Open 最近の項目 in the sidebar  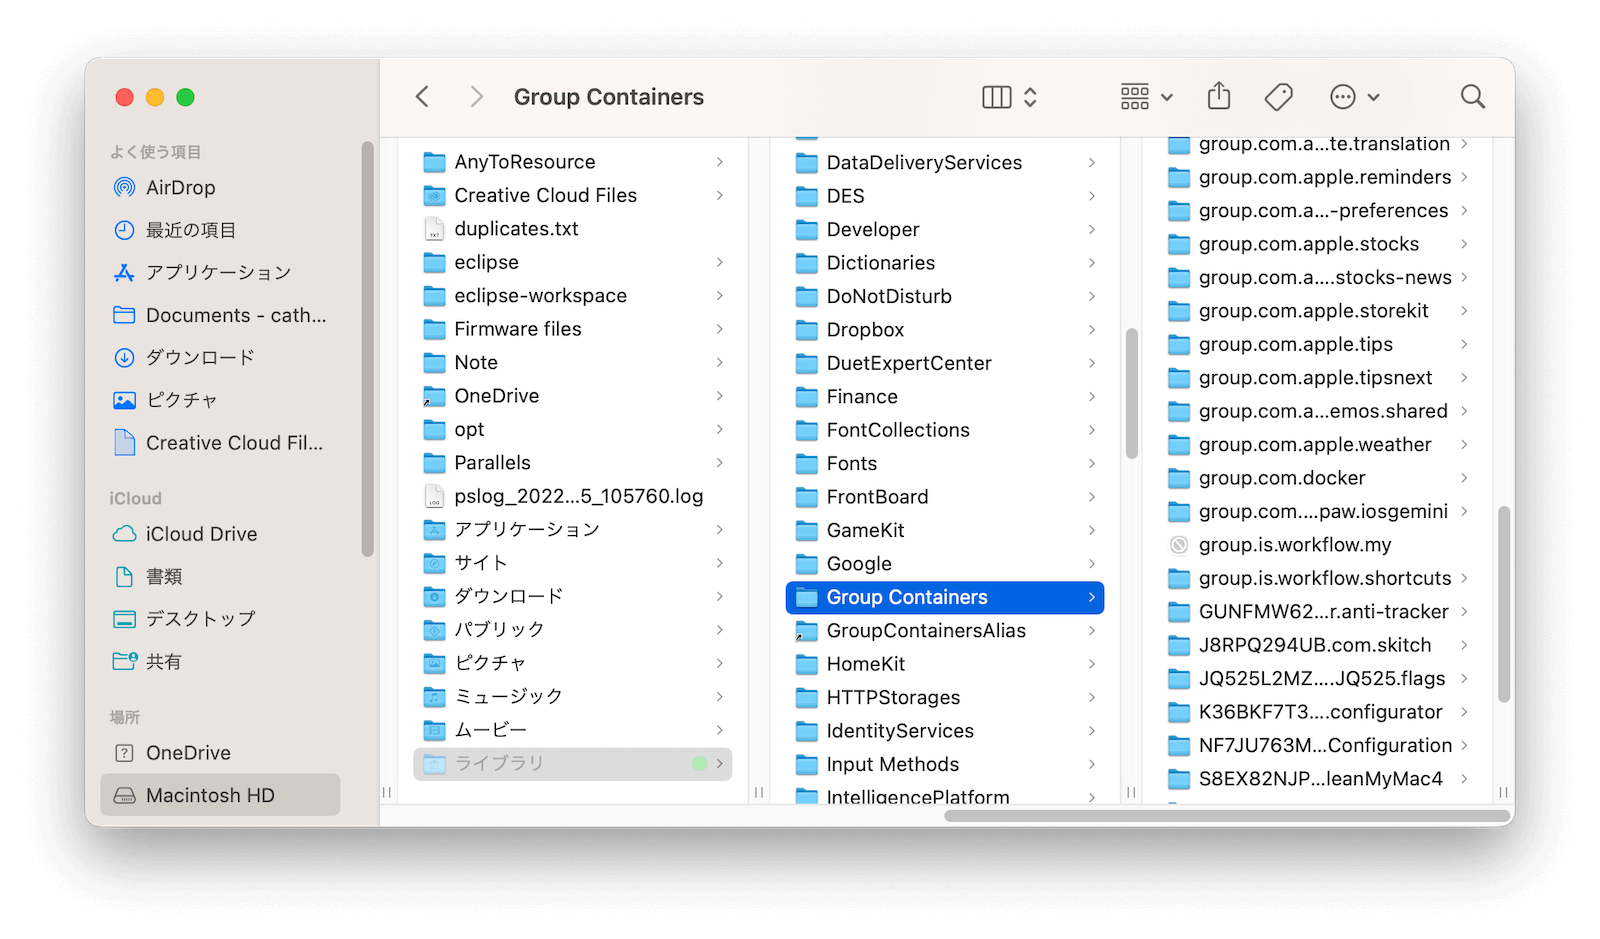pos(220,230)
